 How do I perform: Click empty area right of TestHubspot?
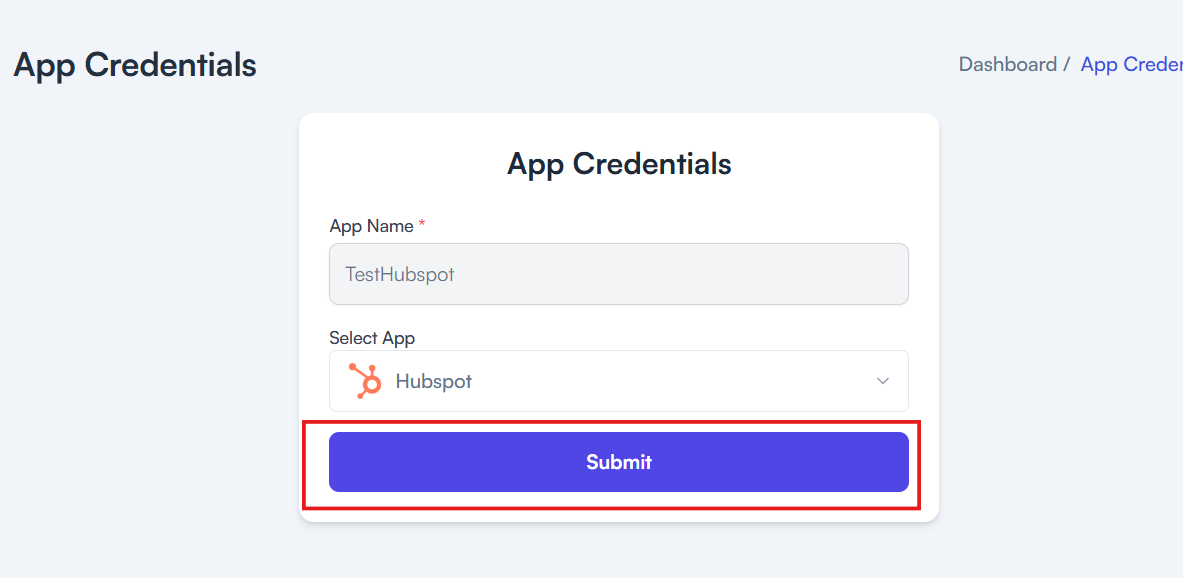point(679,274)
